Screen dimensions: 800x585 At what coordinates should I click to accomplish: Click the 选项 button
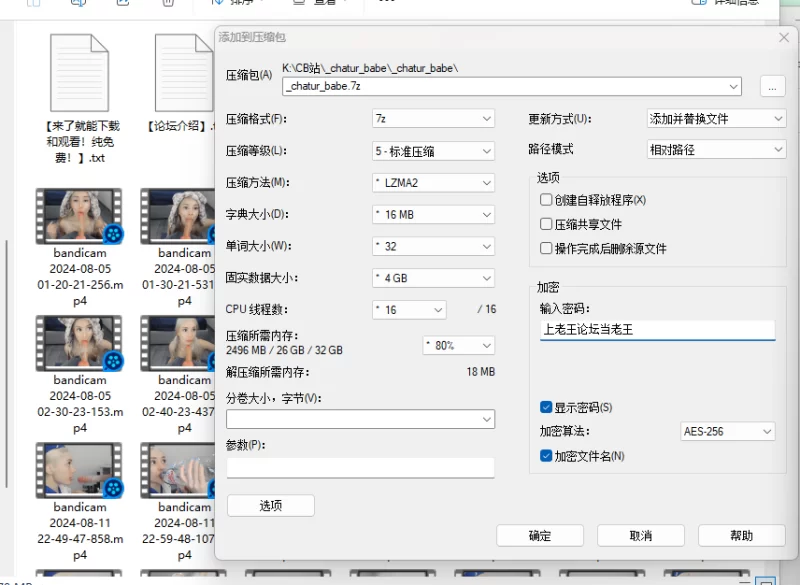270,506
